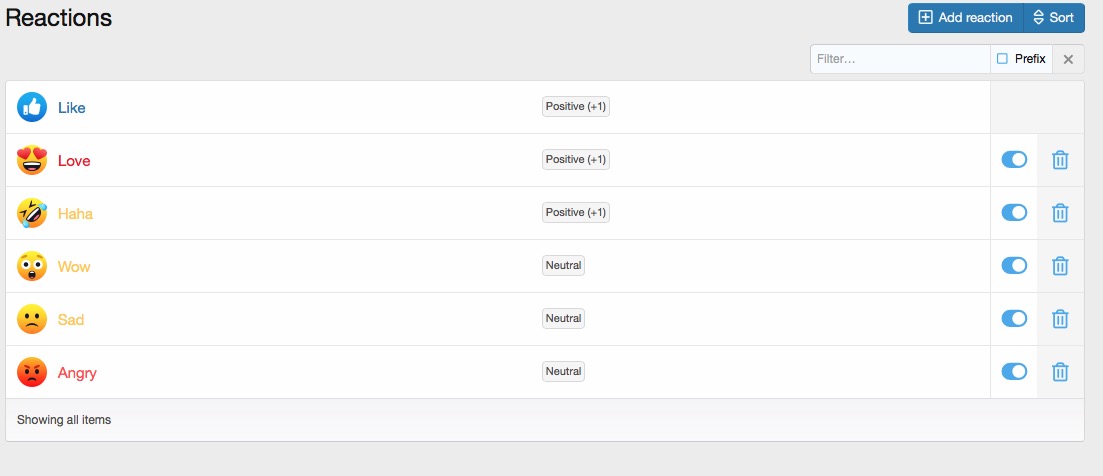The width and height of the screenshot is (1103, 476).
Task: Switch off the Love reaction toggle
Action: click(x=1014, y=160)
